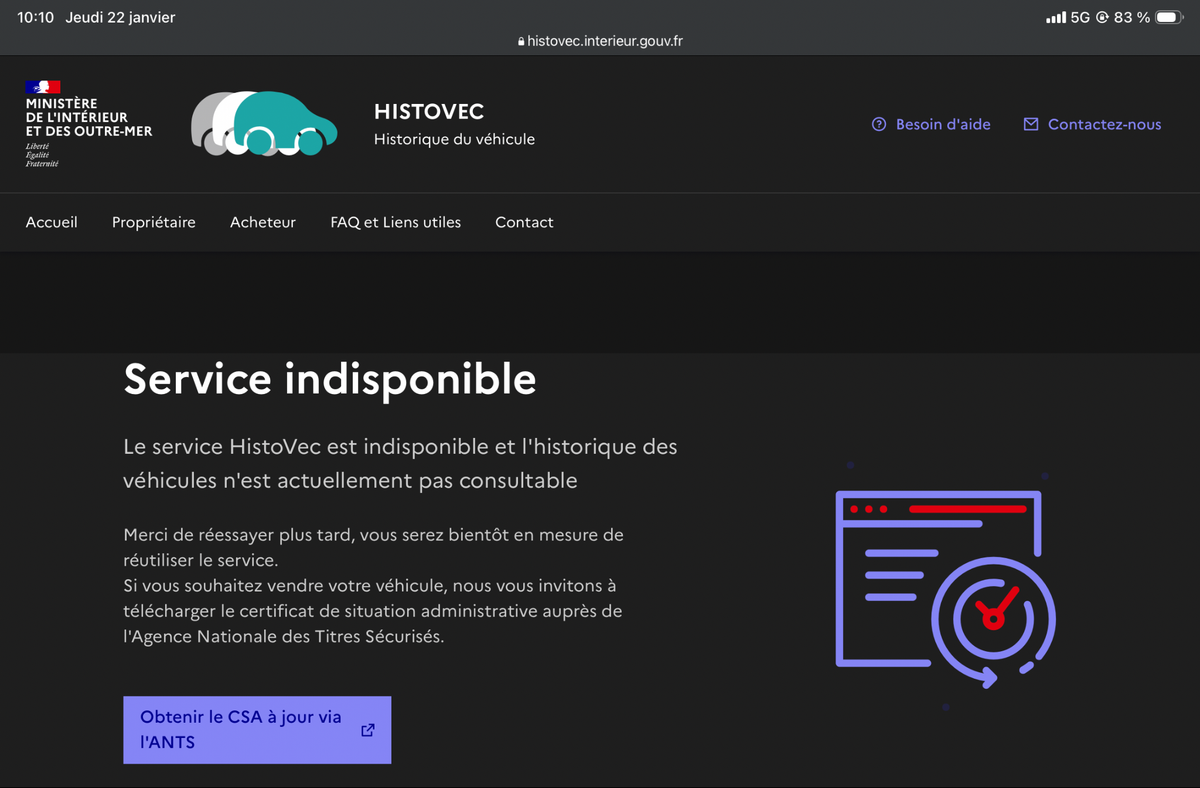Open the Contact navigation item
Screen dimensions: 1200x788
pyautogui.click(x=524, y=222)
